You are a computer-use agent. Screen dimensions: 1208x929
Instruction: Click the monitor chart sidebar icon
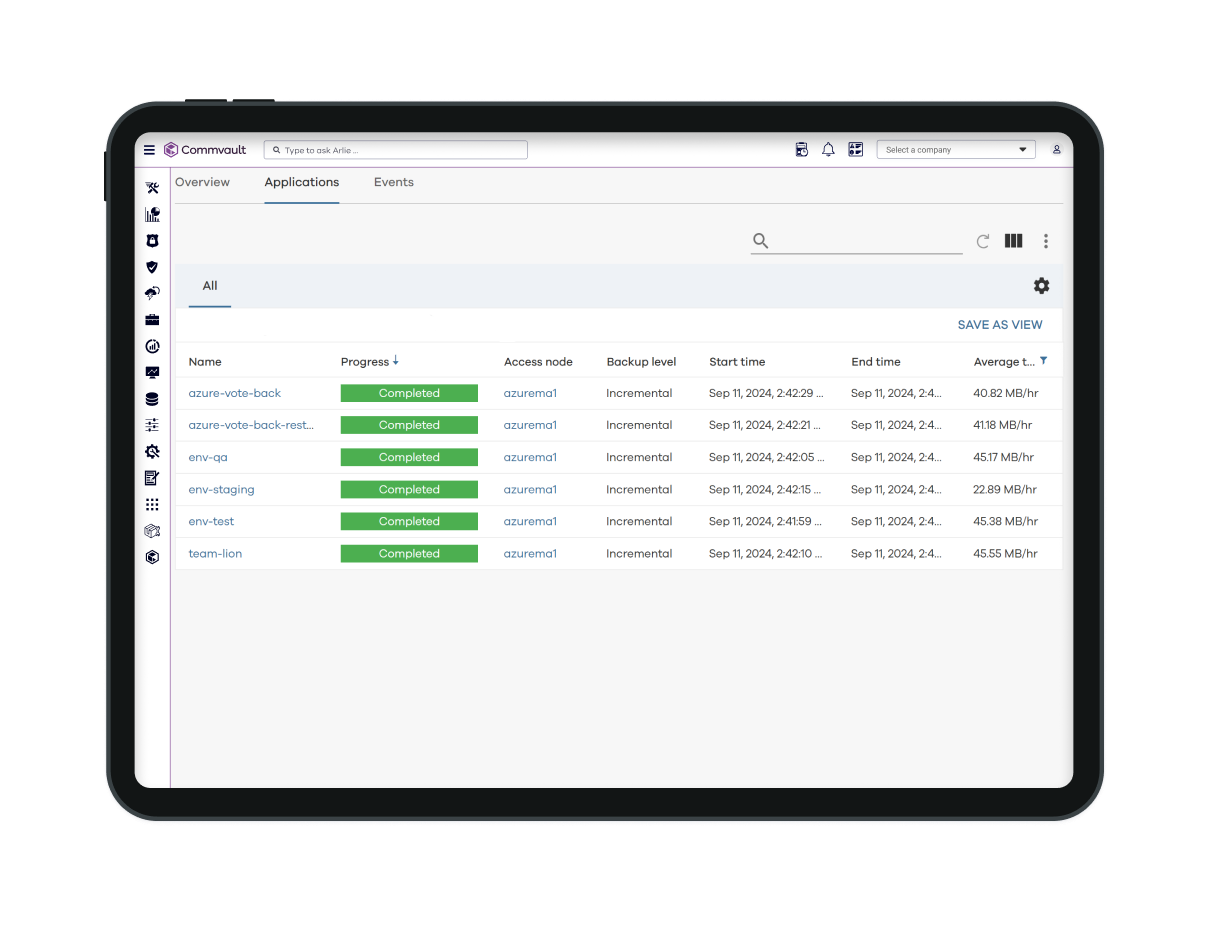point(152,373)
